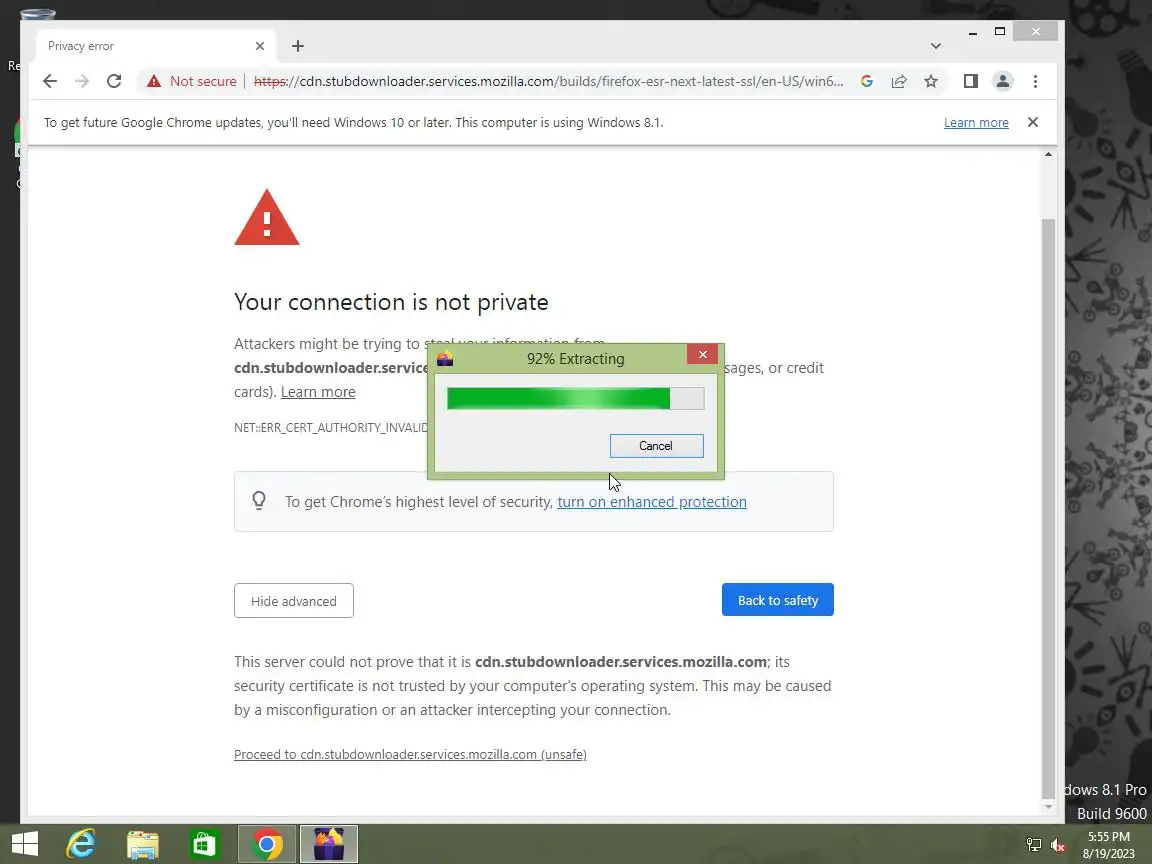The image size is (1152, 864).
Task: Switch to Chrome on the taskbar
Action: click(x=267, y=844)
